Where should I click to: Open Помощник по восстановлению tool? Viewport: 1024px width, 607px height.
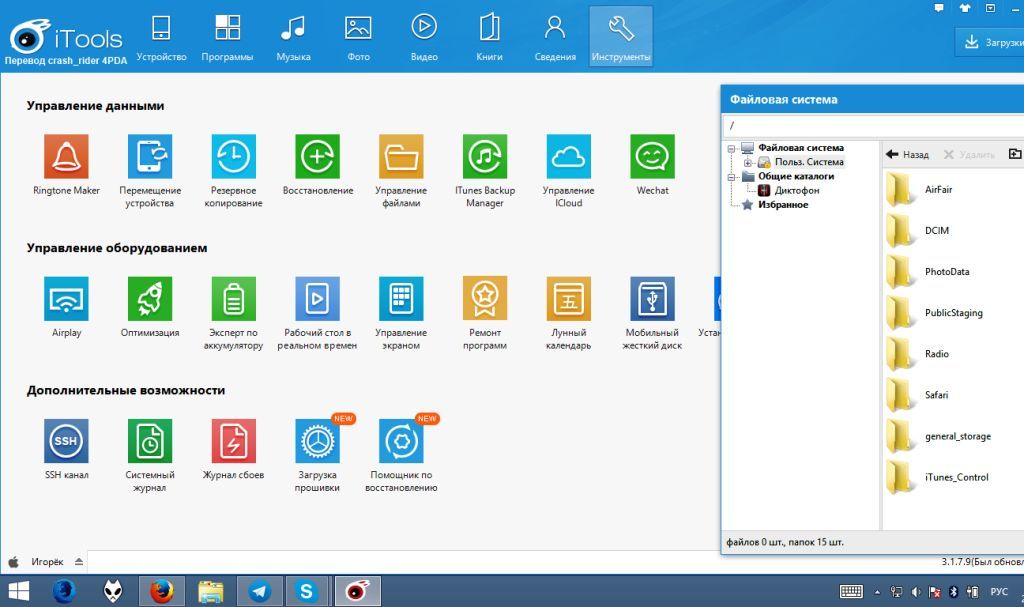(401, 441)
